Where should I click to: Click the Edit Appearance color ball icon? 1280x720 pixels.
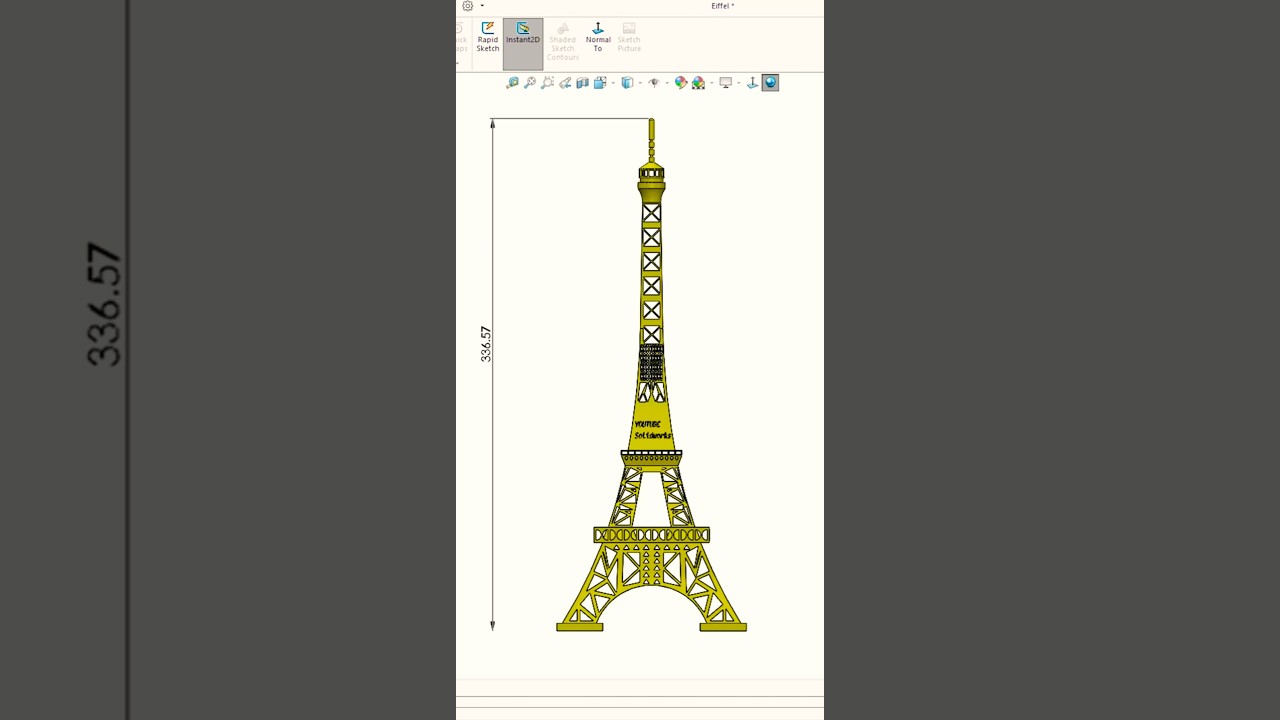(681, 83)
